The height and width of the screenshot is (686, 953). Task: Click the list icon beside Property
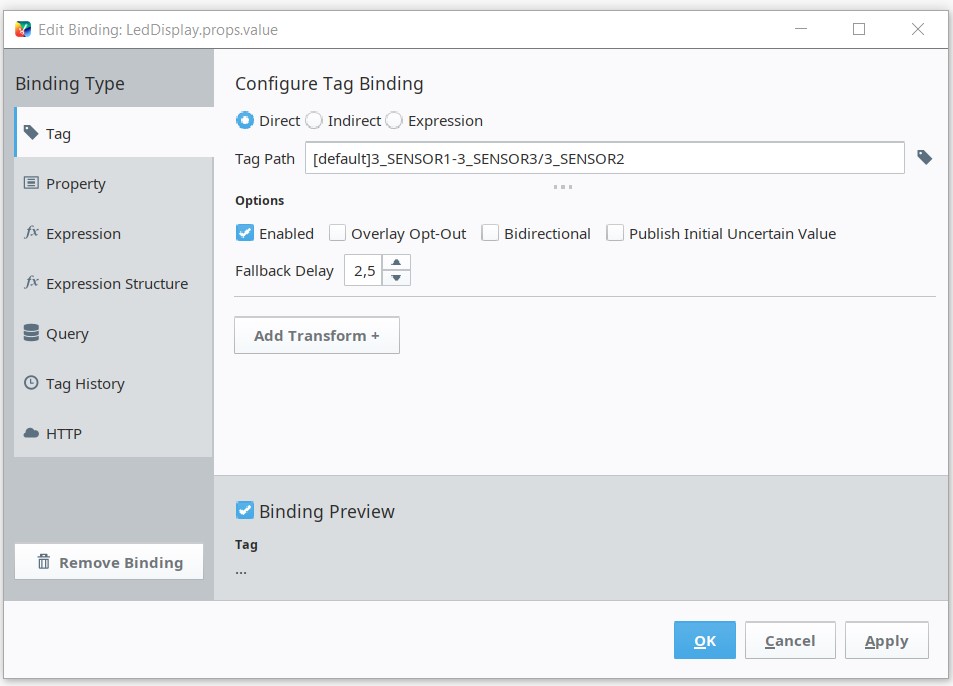[x=31, y=182]
